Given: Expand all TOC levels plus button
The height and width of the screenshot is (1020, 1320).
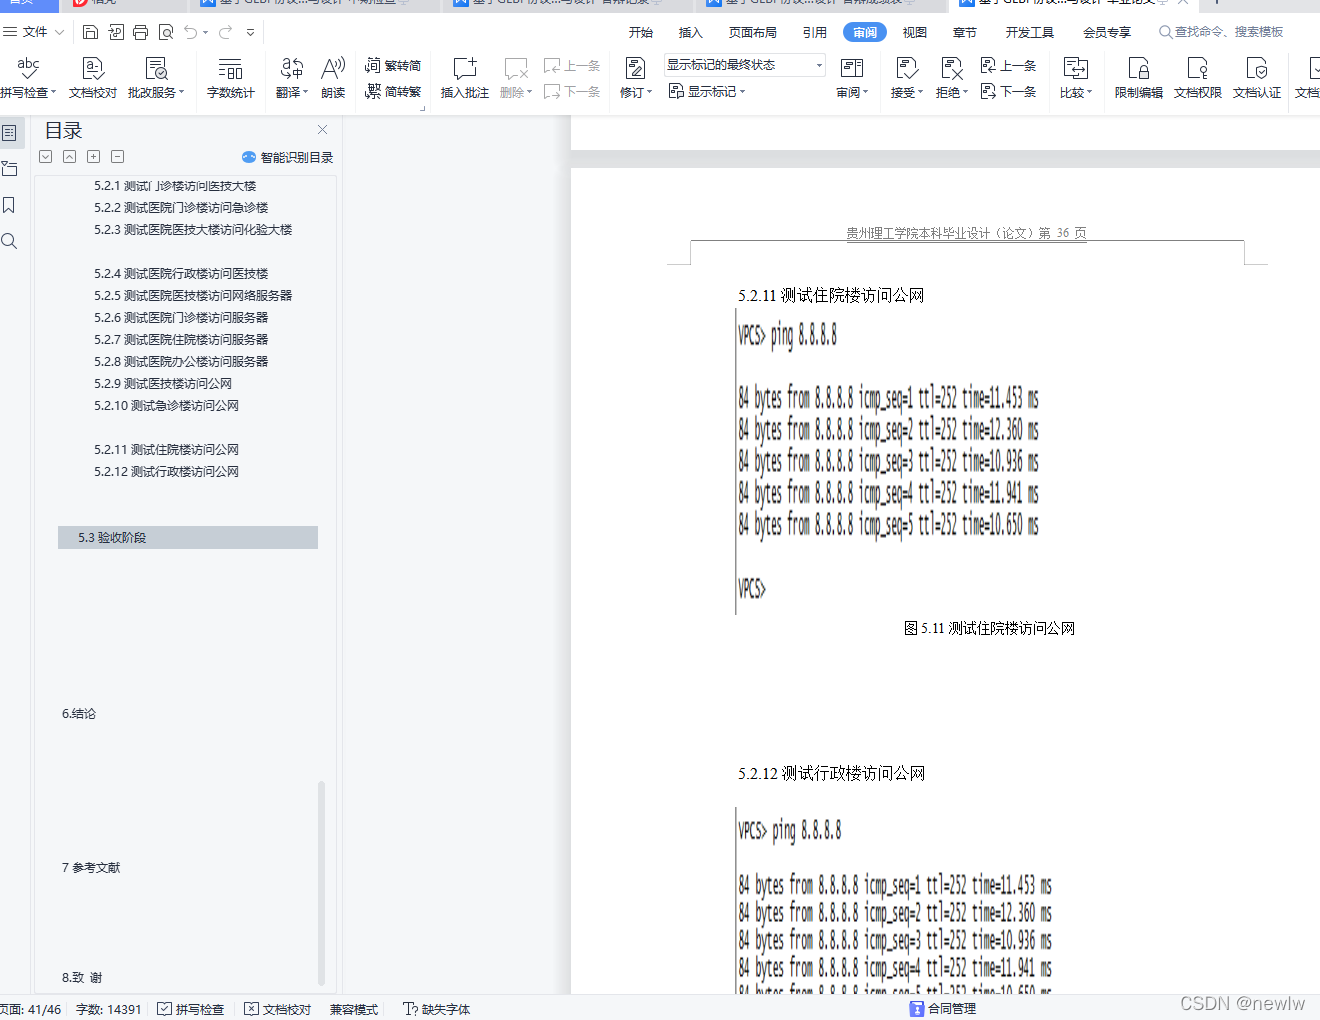Looking at the screenshot, I should [93, 157].
